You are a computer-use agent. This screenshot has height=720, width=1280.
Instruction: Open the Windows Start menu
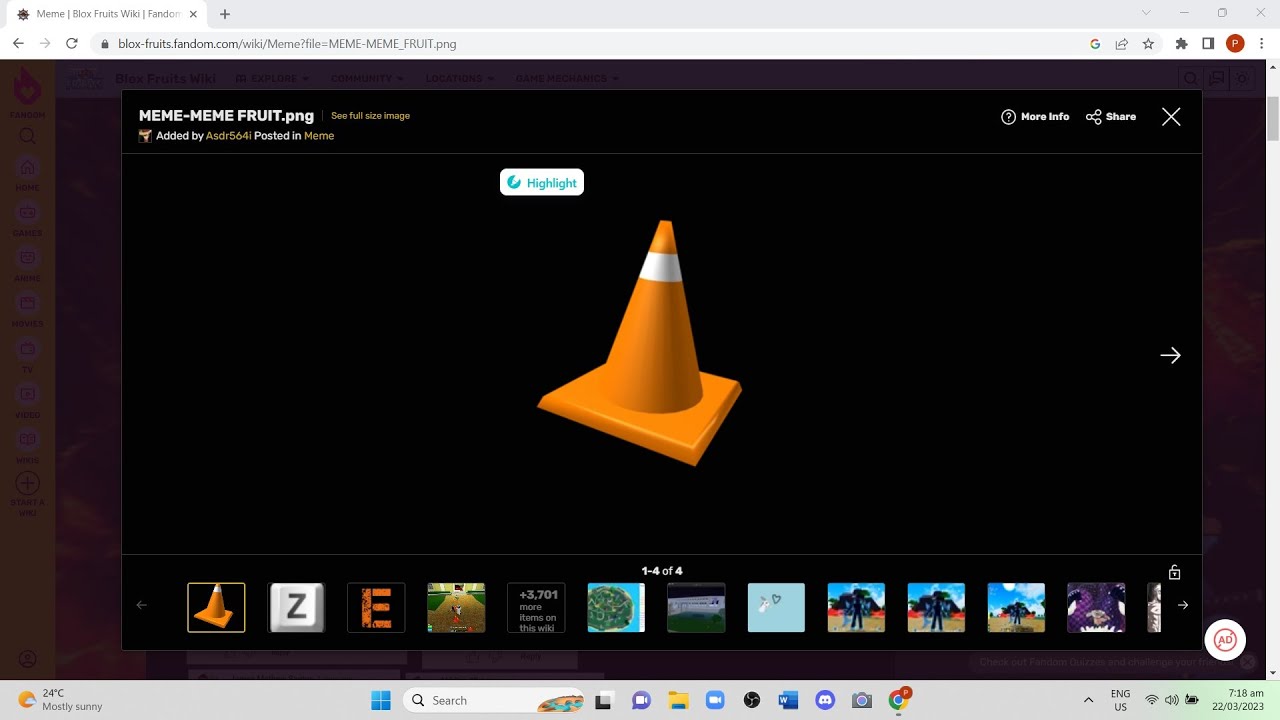pyautogui.click(x=381, y=701)
